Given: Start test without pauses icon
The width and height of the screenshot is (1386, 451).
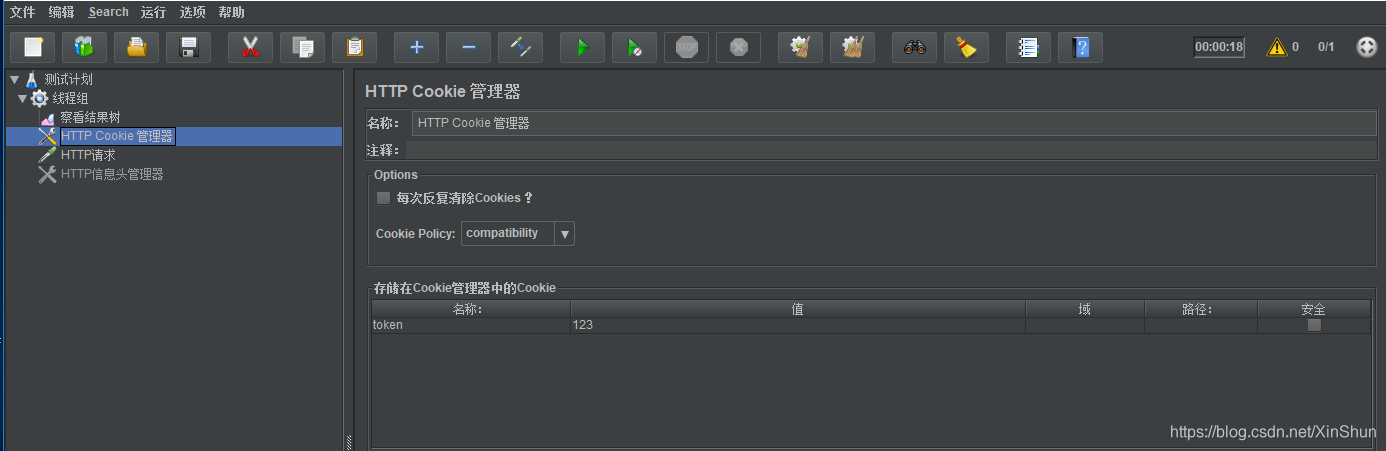Looking at the screenshot, I should [x=635, y=47].
